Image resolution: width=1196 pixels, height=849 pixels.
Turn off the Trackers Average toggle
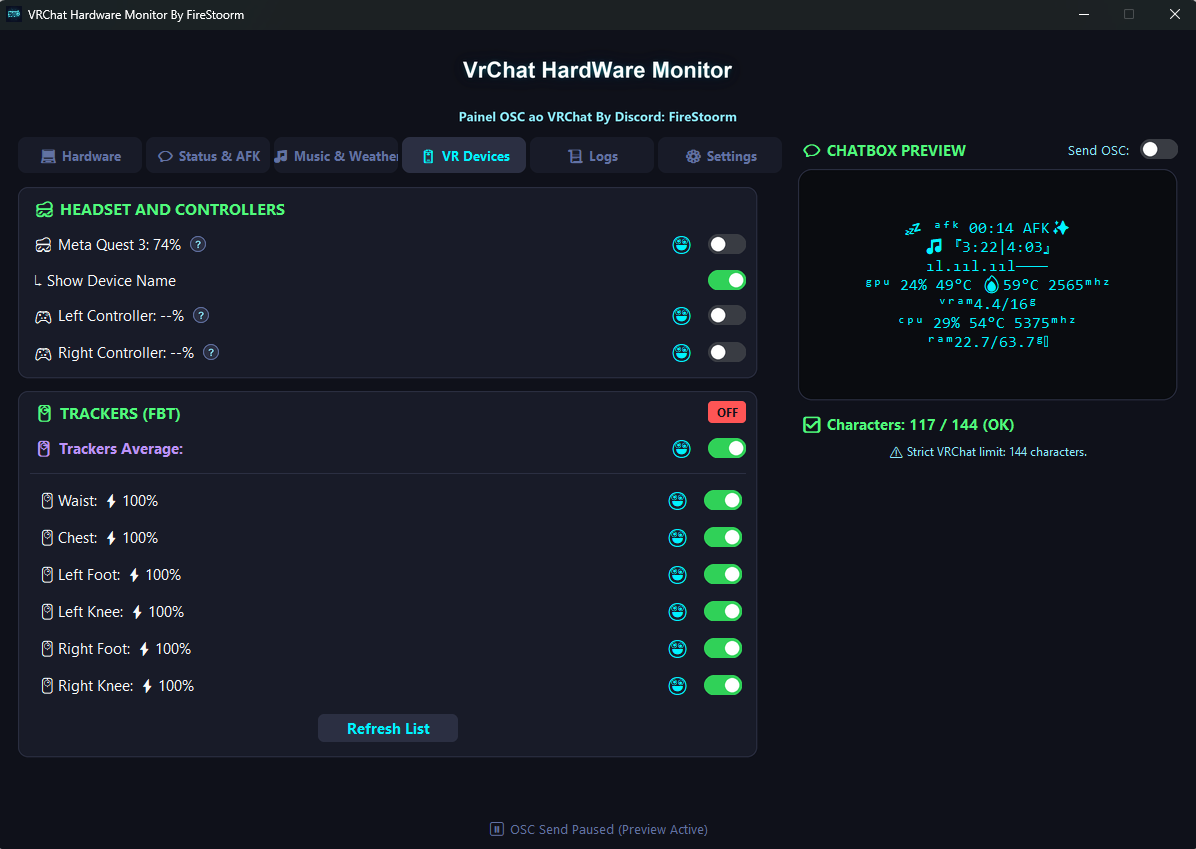click(x=726, y=449)
